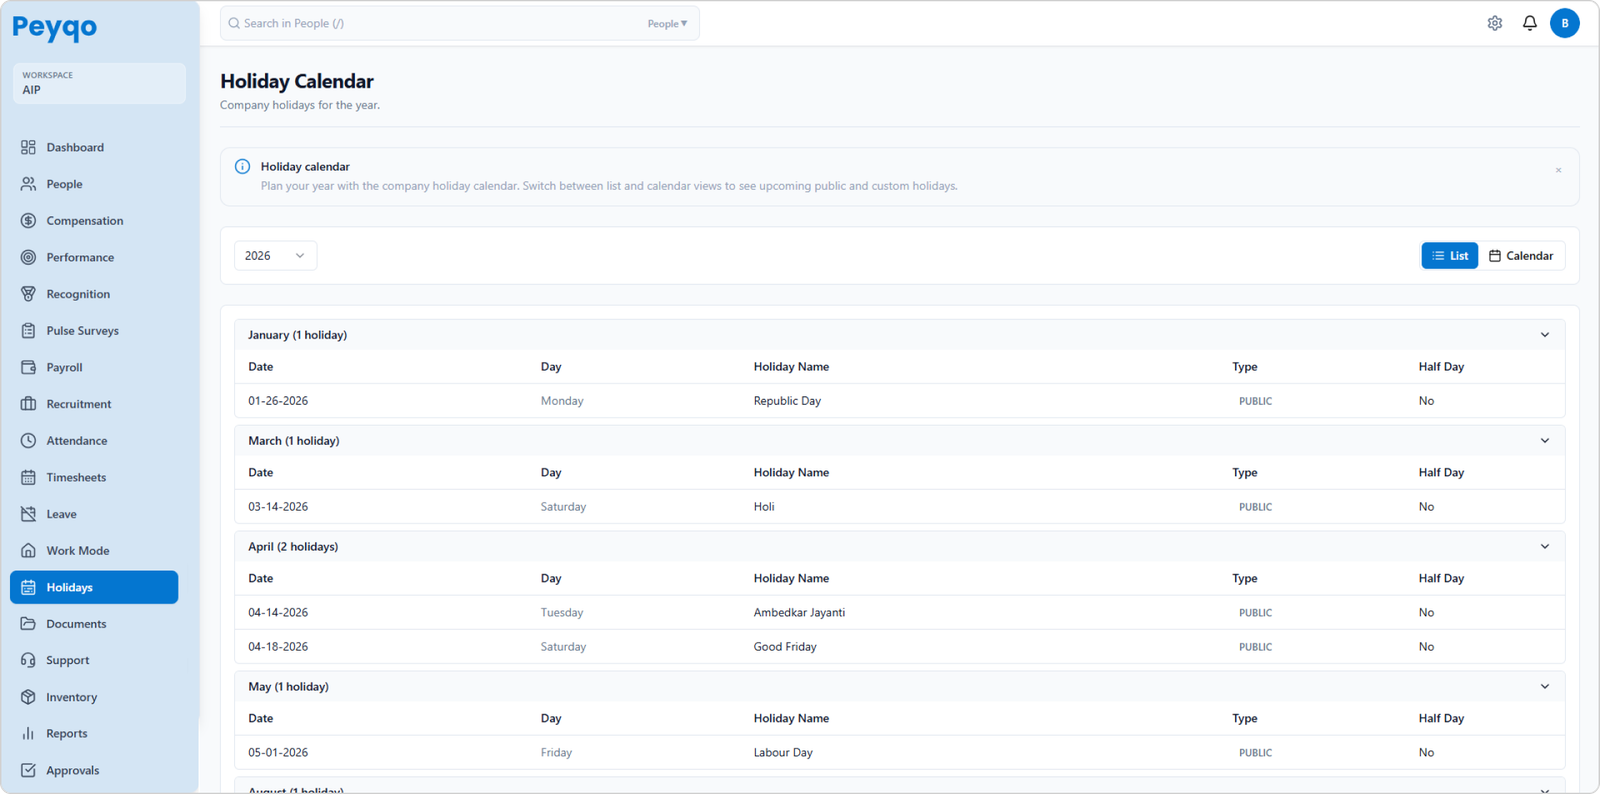Switch to List view
This screenshot has width=1600, height=794.
1450,256
